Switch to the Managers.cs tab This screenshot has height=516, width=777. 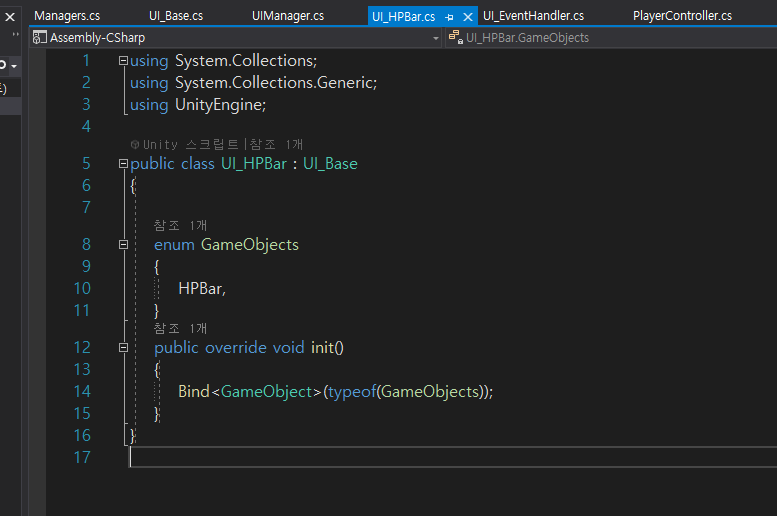67,16
